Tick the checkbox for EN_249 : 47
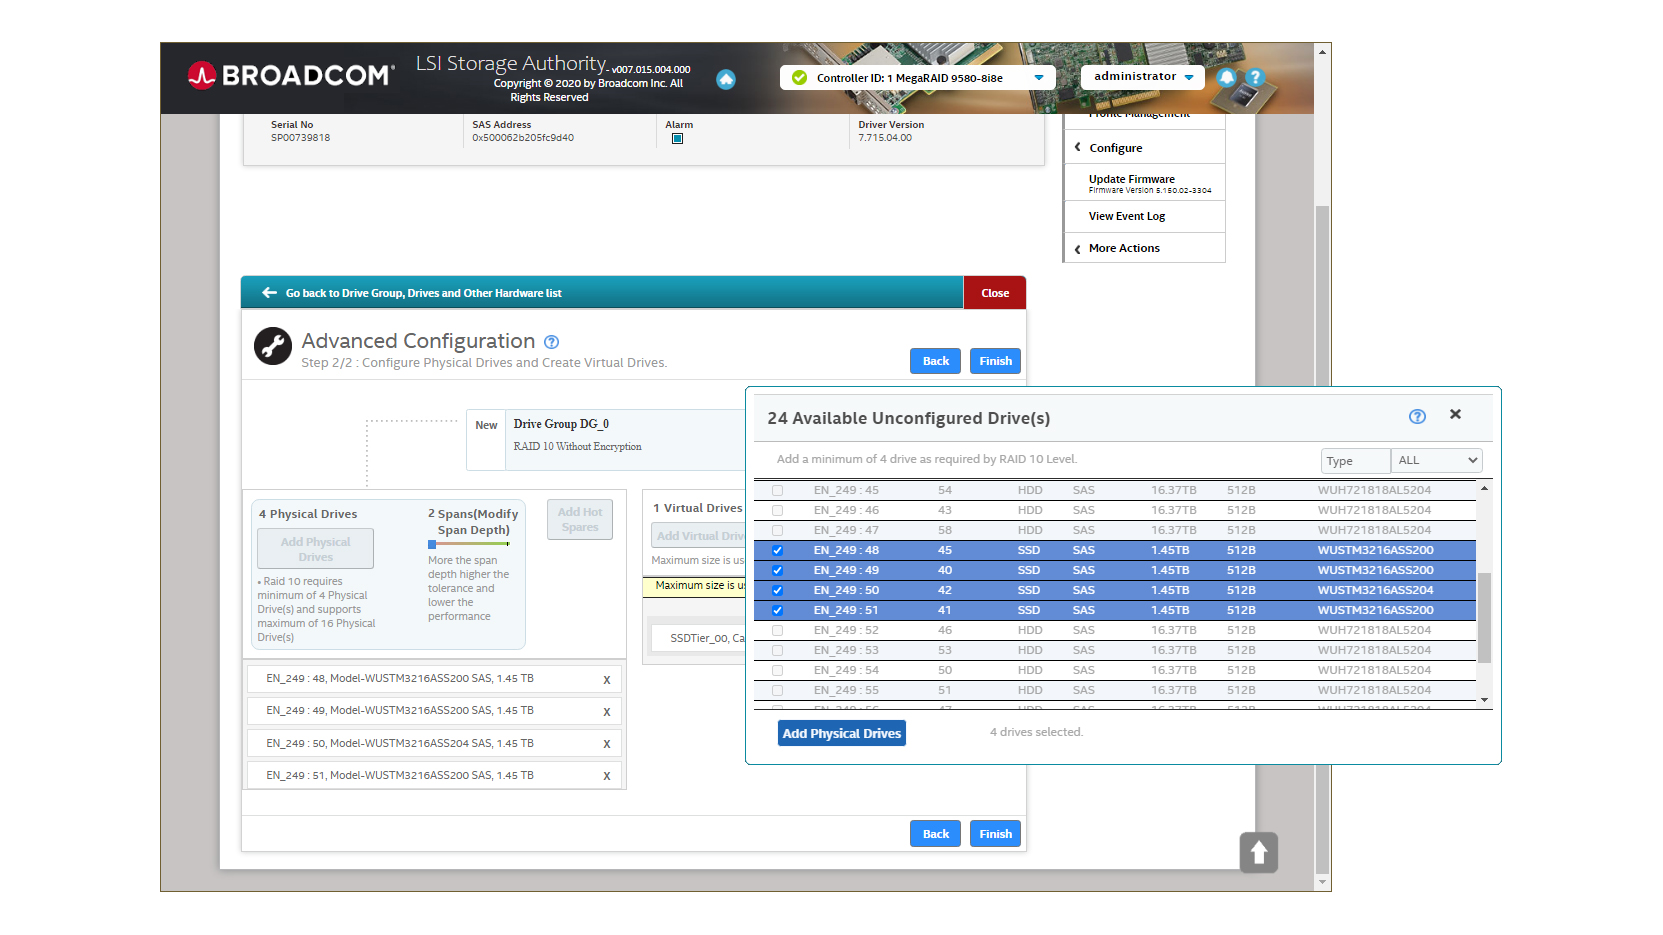The width and height of the screenshot is (1663, 935). click(x=777, y=530)
